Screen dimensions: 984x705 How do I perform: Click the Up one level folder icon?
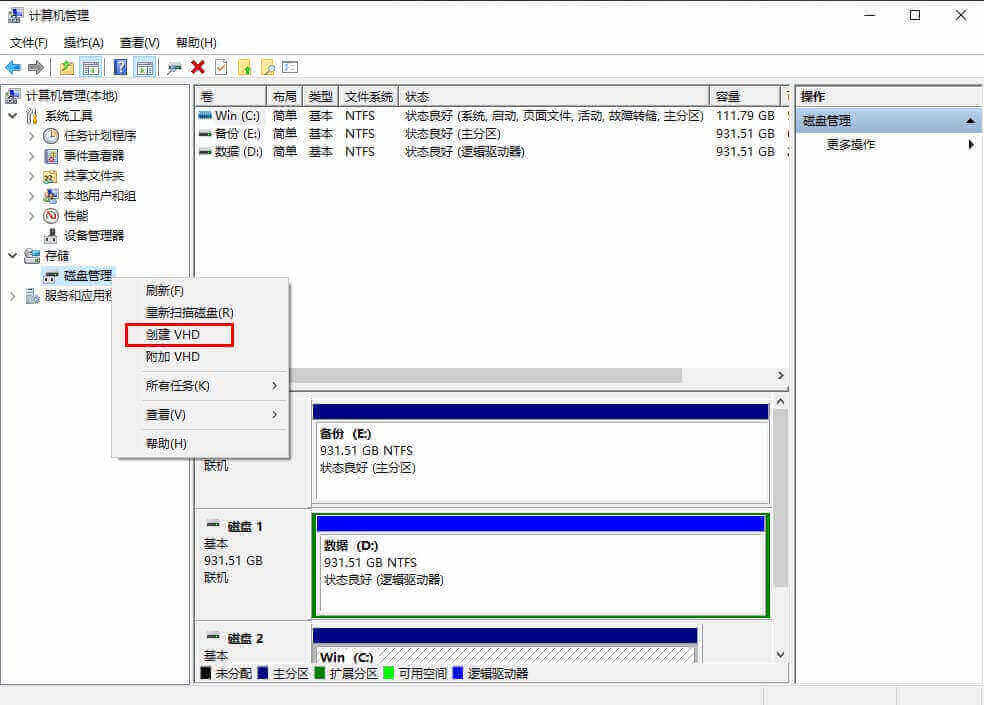[x=67, y=67]
